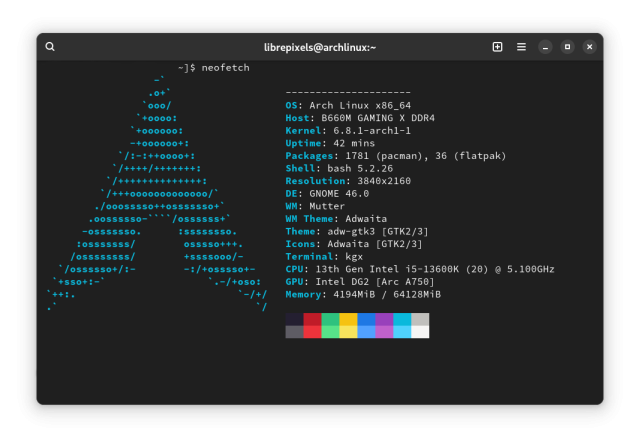Click the dark yellow color block
This screenshot has width=640, height=445.
(x=348, y=319)
